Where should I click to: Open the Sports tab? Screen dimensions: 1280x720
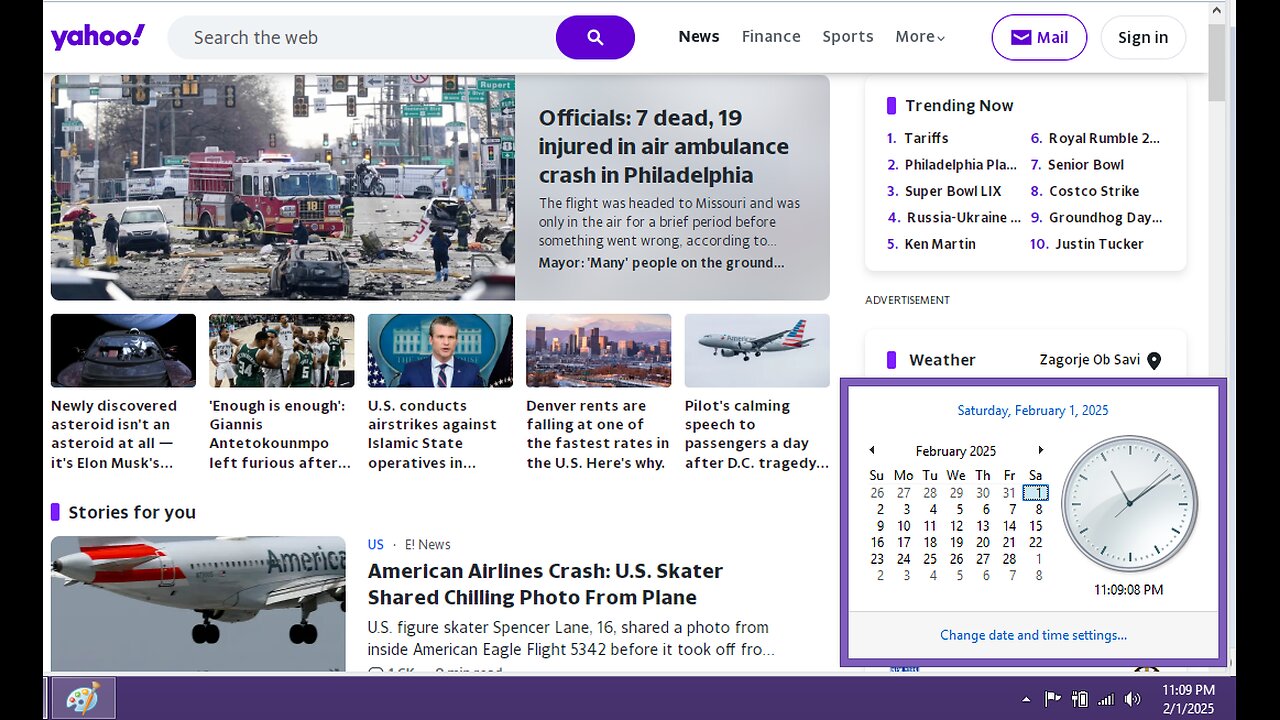click(848, 36)
